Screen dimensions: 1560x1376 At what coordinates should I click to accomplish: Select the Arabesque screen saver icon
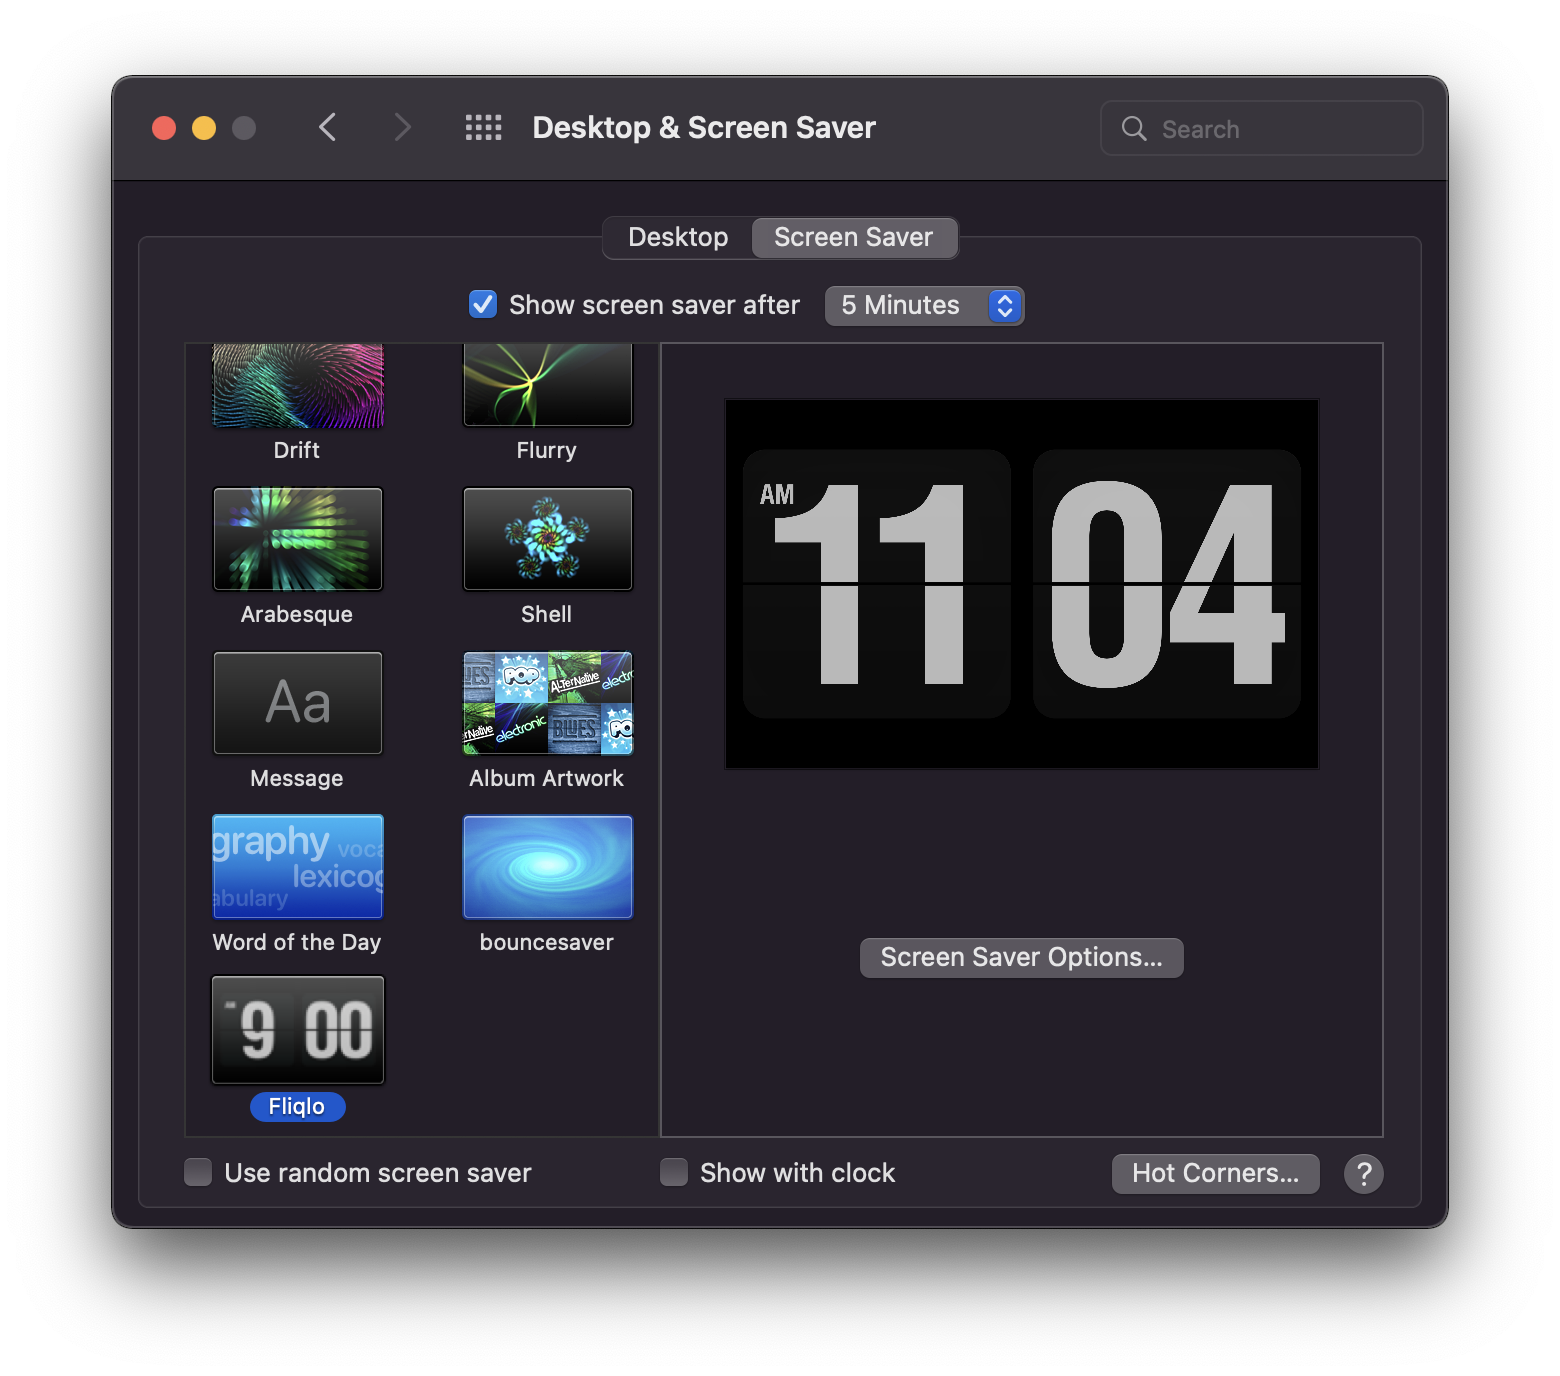(297, 539)
